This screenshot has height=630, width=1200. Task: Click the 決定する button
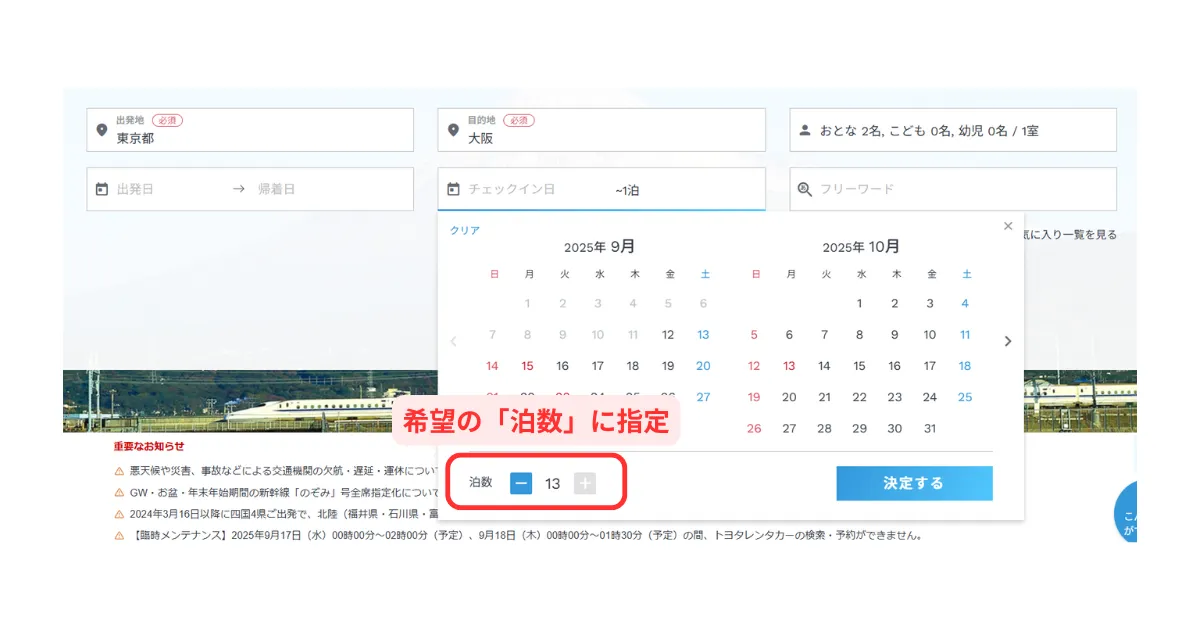pos(914,483)
